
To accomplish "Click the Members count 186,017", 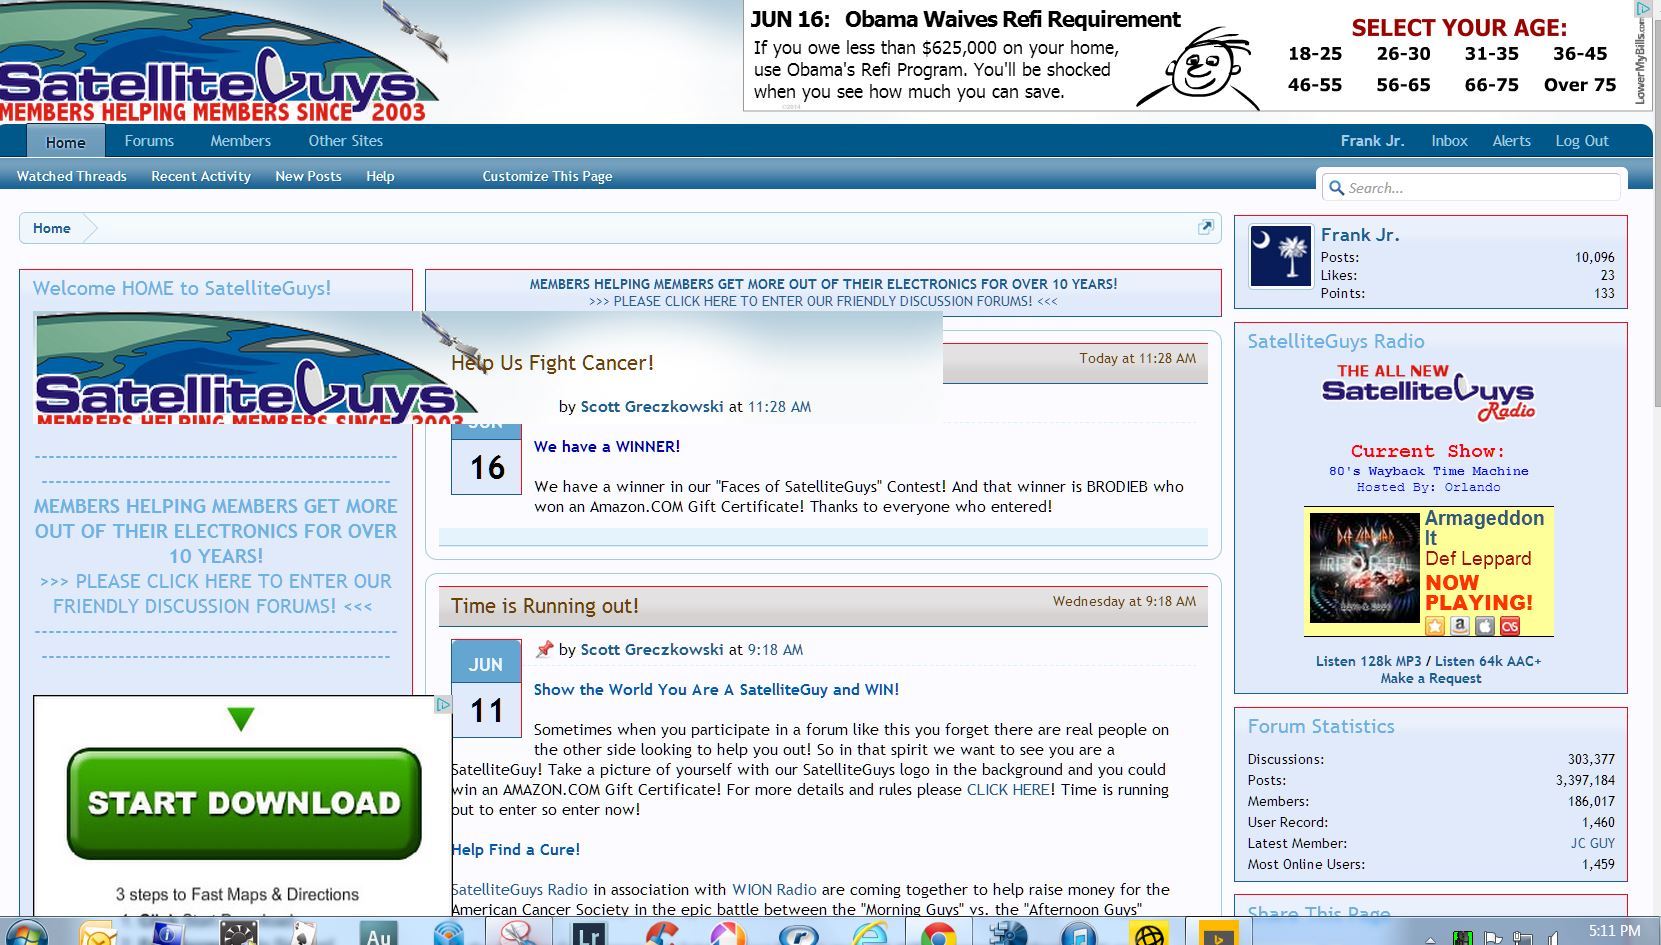I will [1591, 802].
